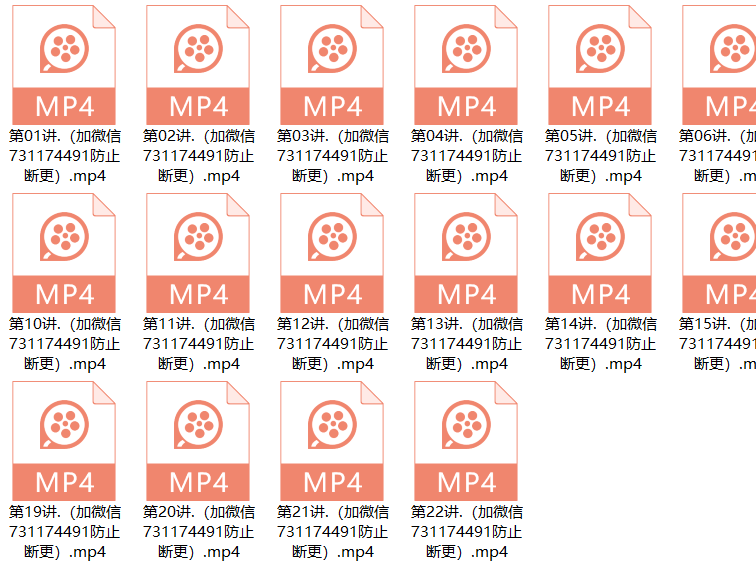Click the file name starting 第19讲
This screenshot has height=565, width=756.
point(65,532)
